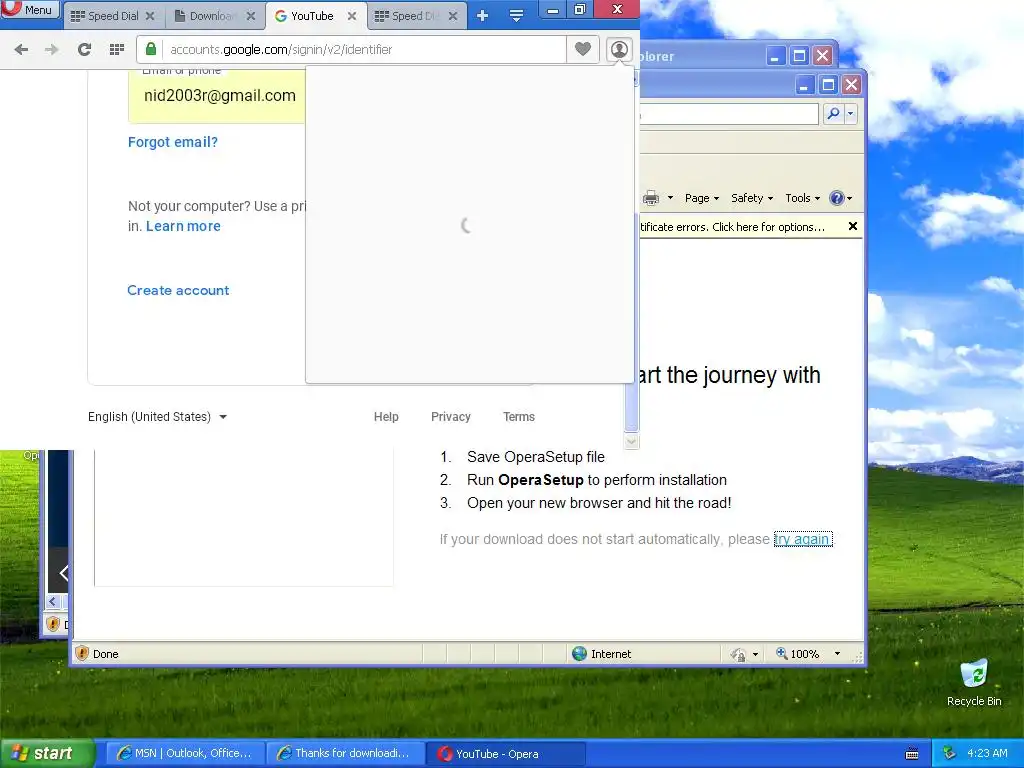The height and width of the screenshot is (768, 1024).
Task: Open the Page menu in Internet Explorer
Action: click(701, 198)
